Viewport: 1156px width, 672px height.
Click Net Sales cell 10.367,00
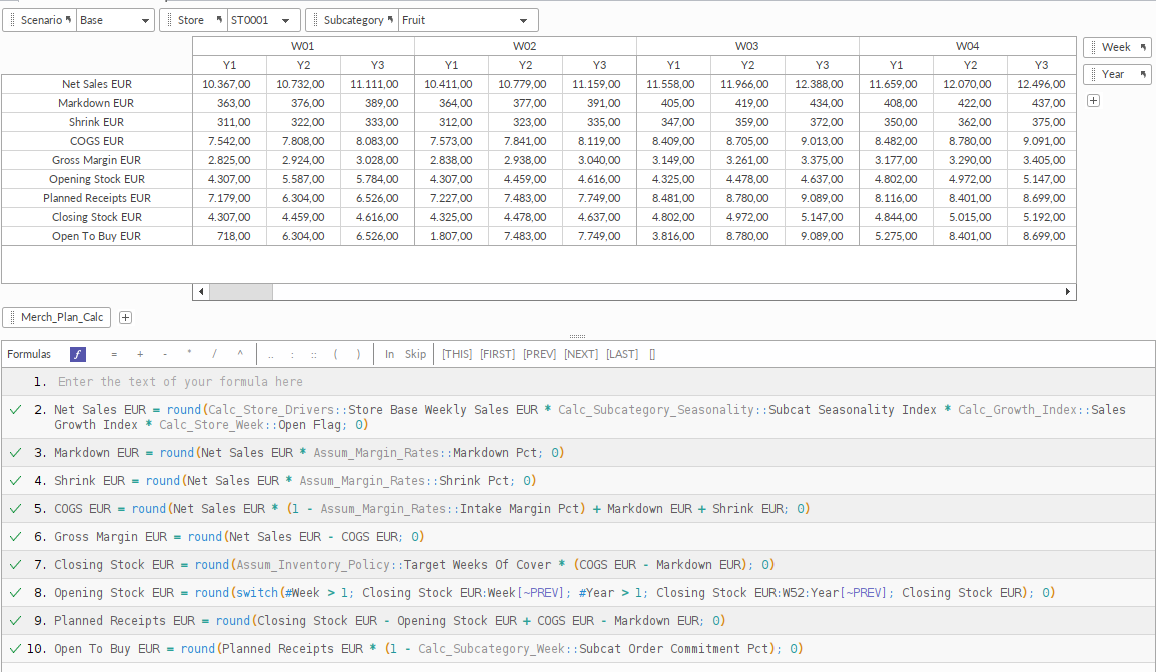229,84
